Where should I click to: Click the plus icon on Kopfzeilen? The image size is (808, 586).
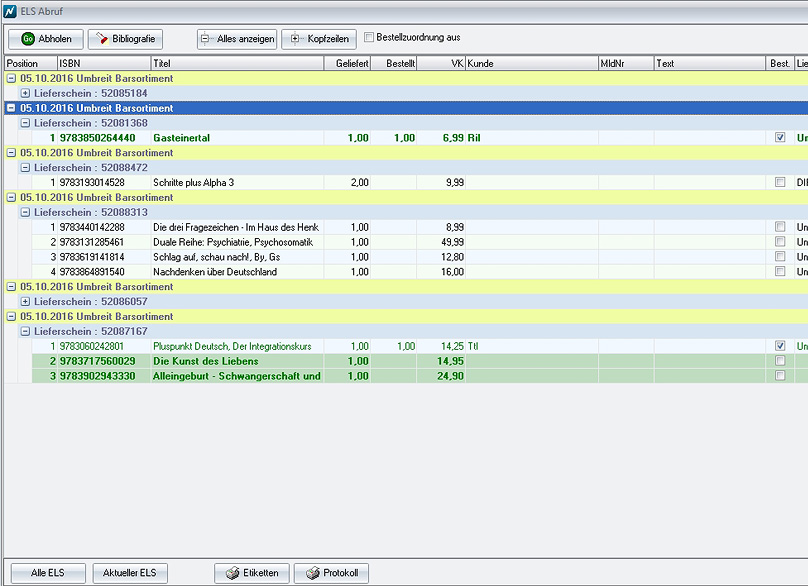[295, 39]
